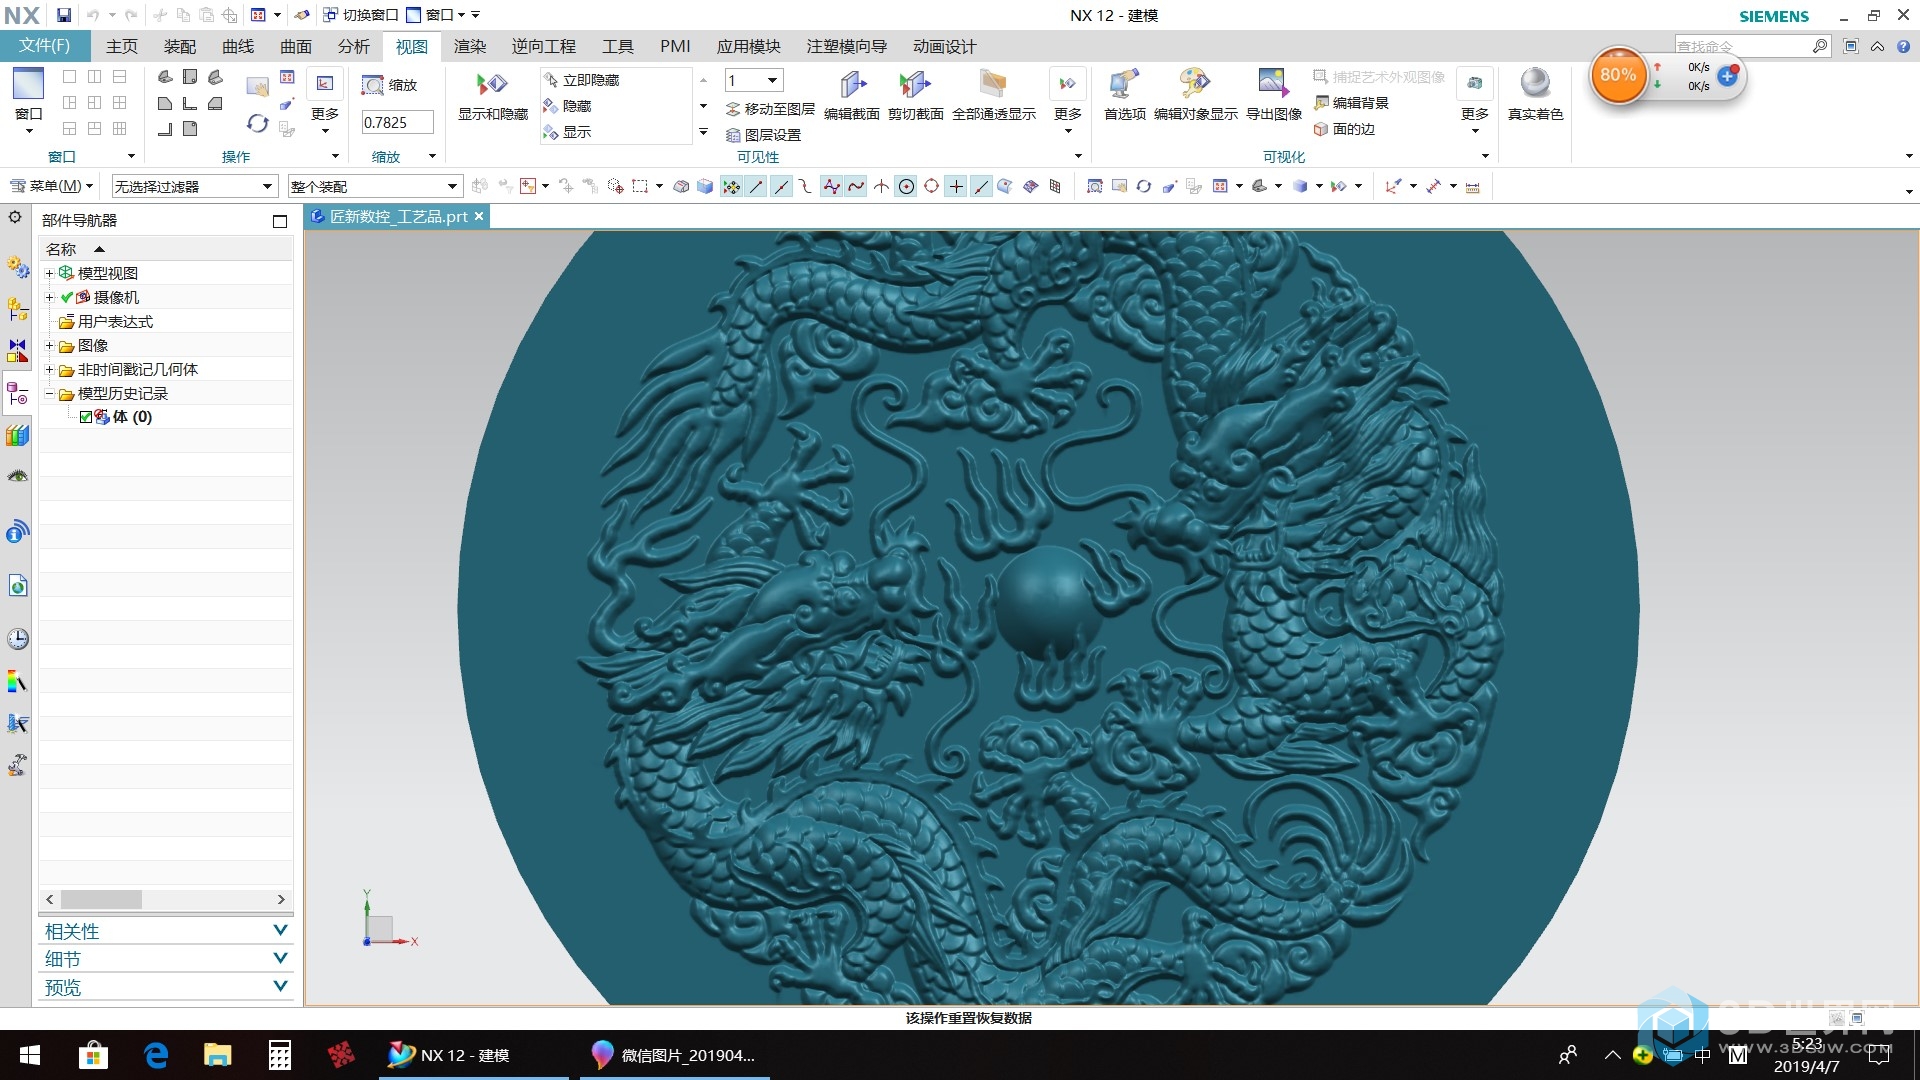The image size is (1920, 1080).
Task: Switch to the 曲面 ribbon tab
Action: [296, 46]
